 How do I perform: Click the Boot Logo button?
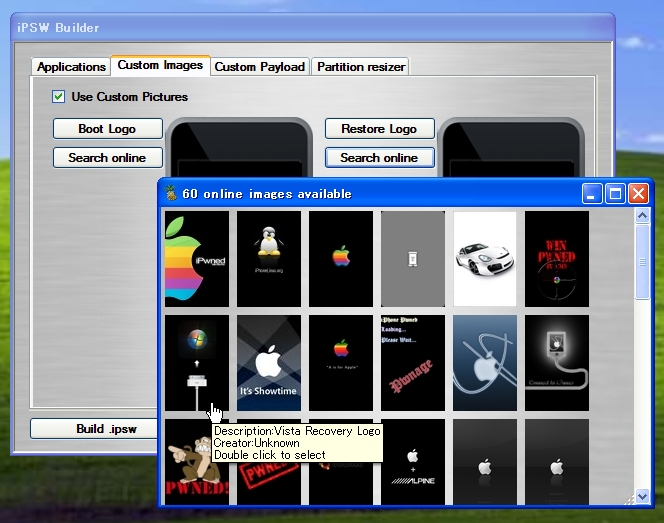pyautogui.click(x=108, y=129)
